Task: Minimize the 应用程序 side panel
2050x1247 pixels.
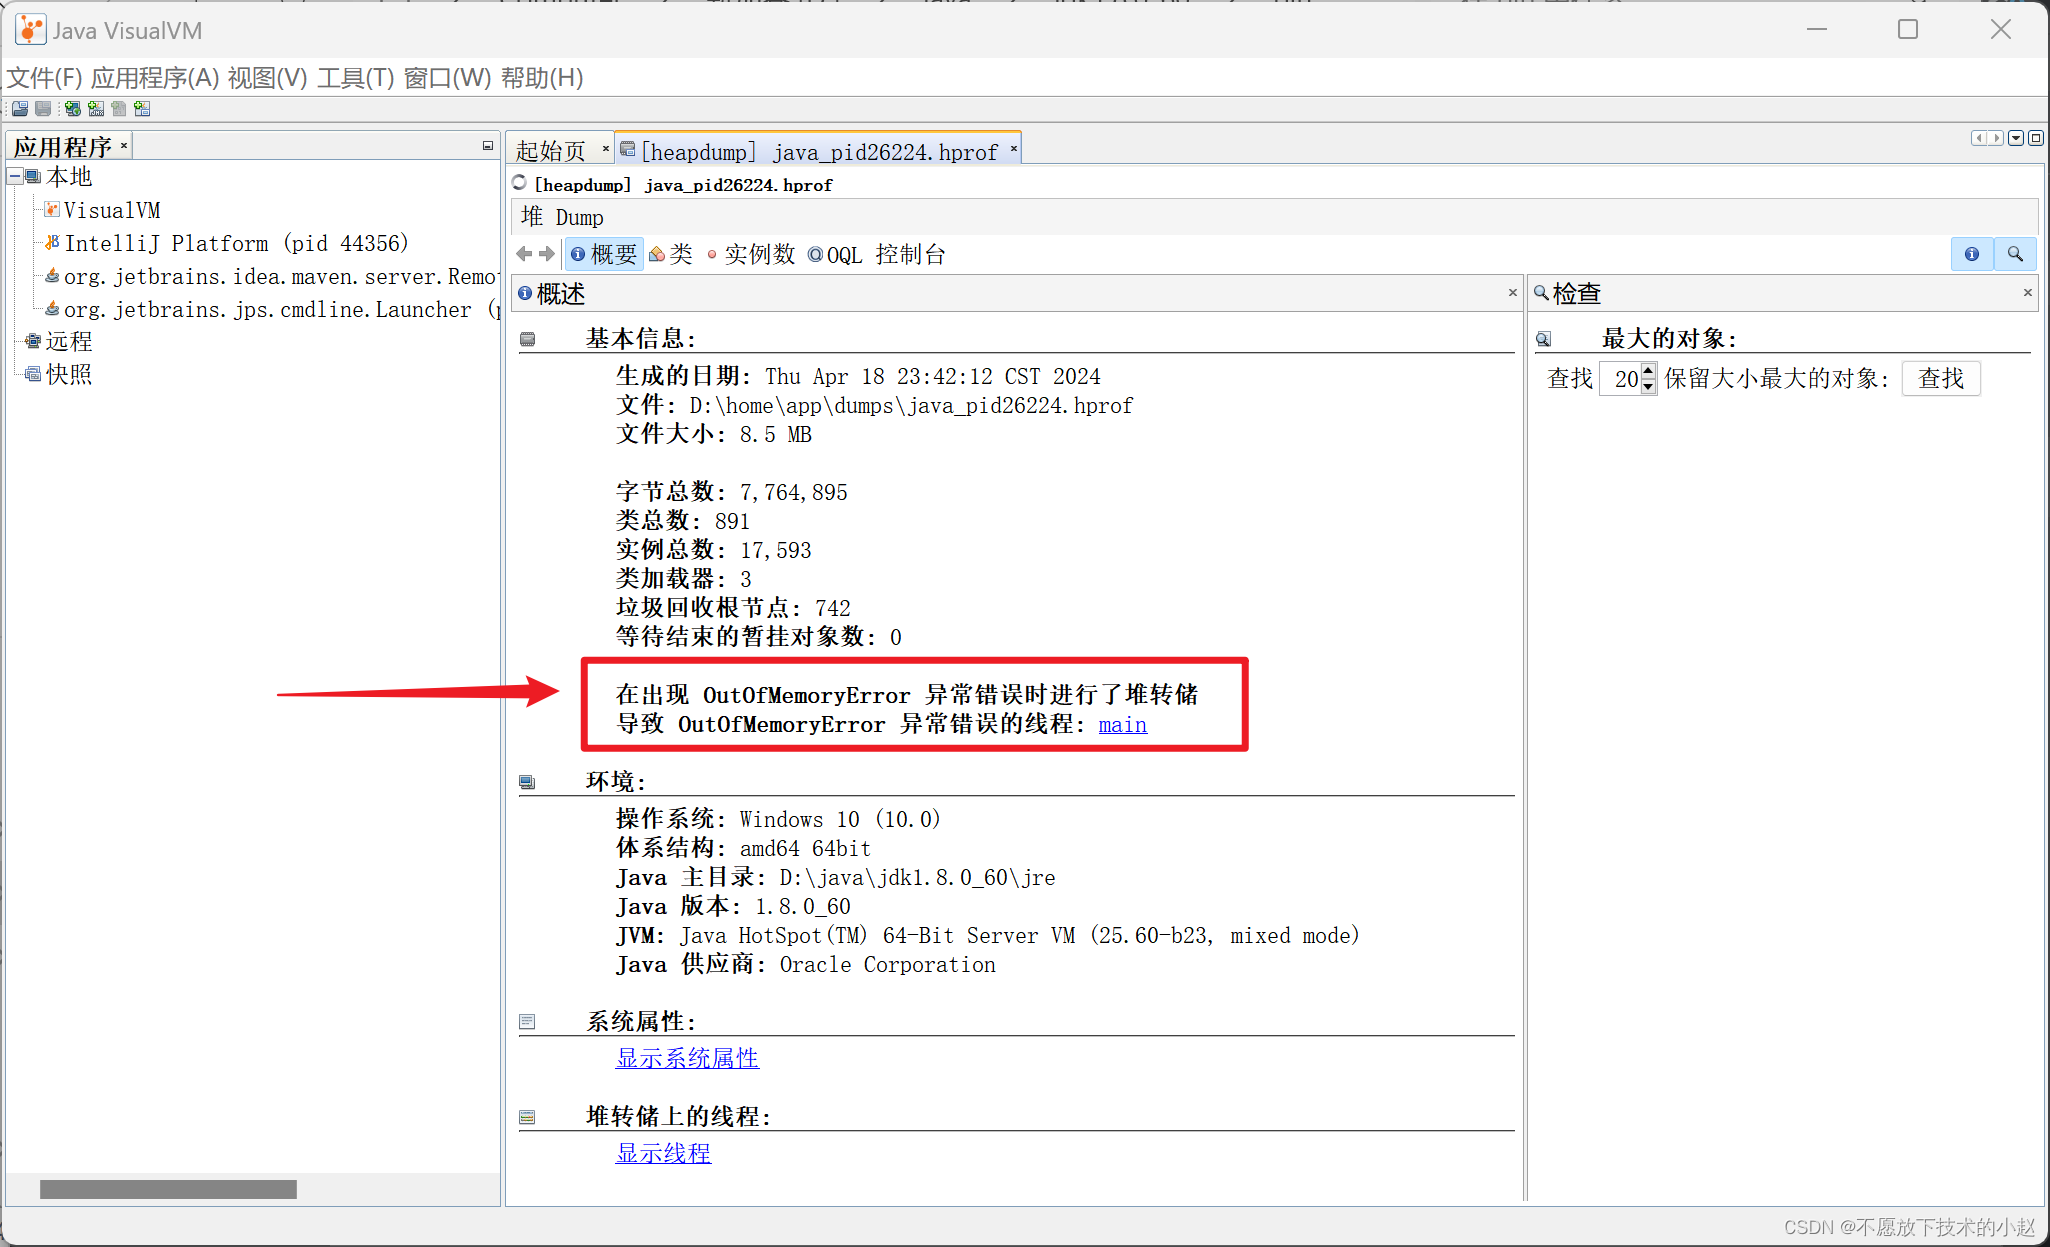Action: pyautogui.click(x=488, y=146)
